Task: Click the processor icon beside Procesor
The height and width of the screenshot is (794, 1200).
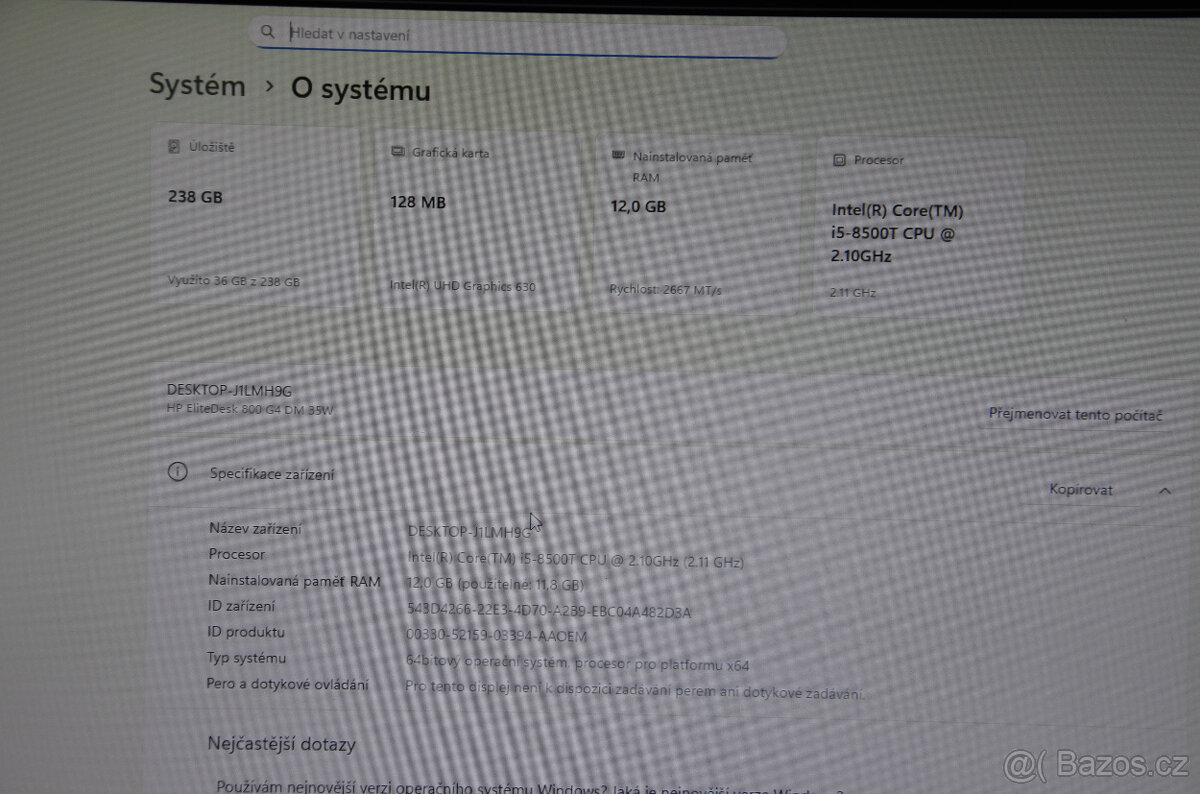Action: pos(839,160)
